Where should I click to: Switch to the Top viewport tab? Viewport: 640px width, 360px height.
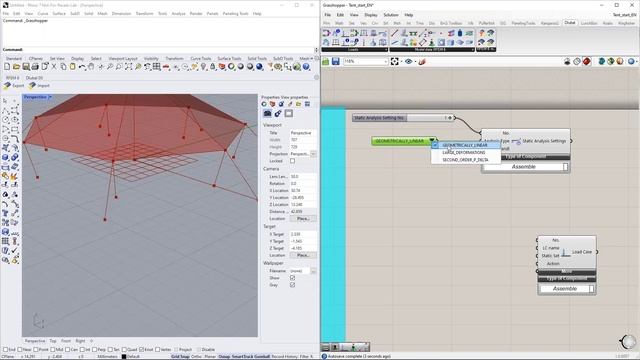pos(53,341)
